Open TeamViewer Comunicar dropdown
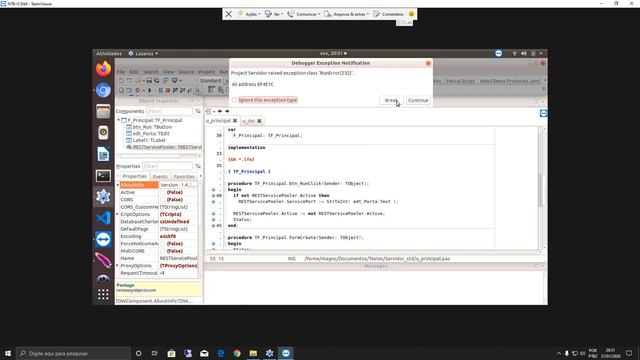 pyautogui.click(x=304, y=14)
